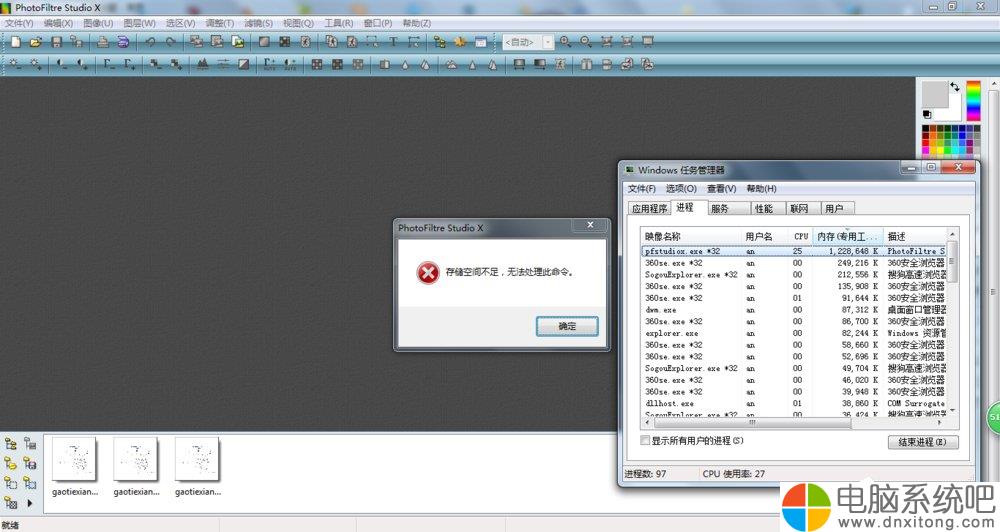Select the dllhost.exe process row
The width and height of the screenshot is (1000, 532).
793,403
